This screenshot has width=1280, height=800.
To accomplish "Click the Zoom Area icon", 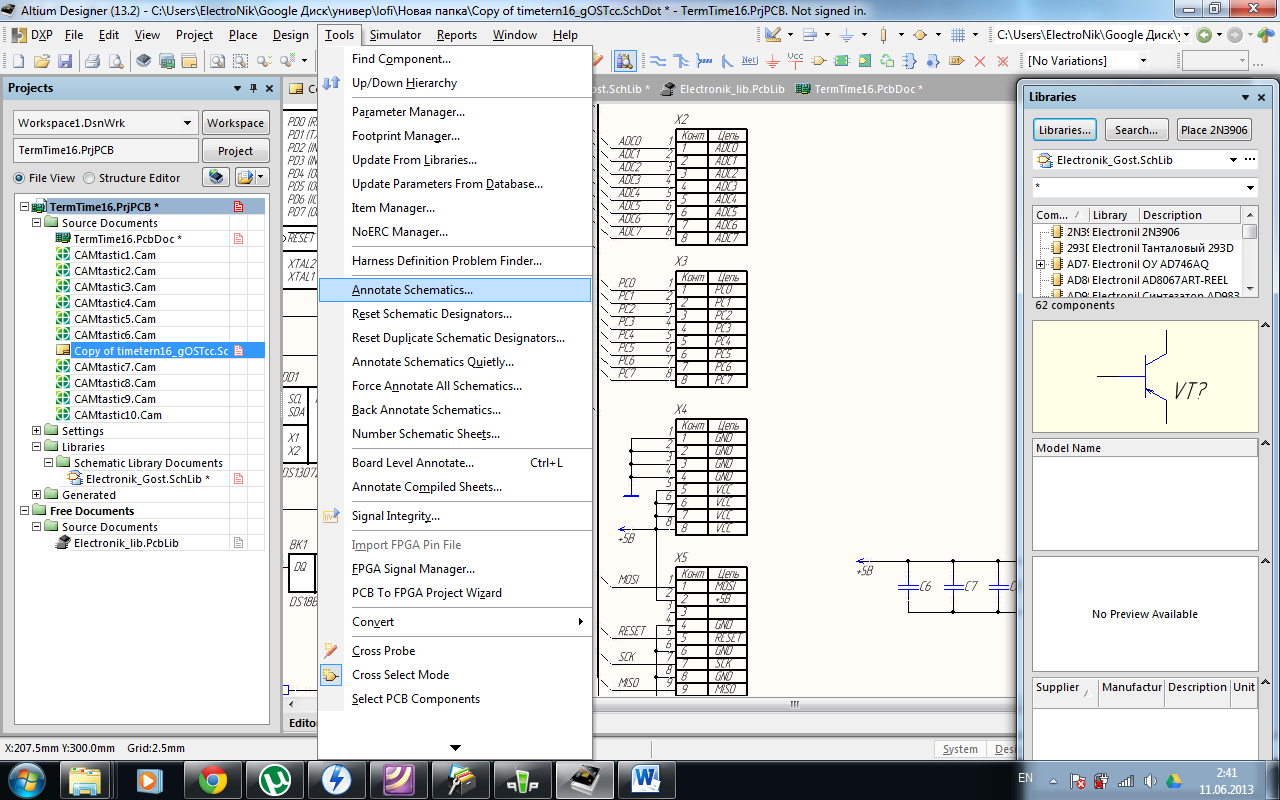I will [240, 61].
